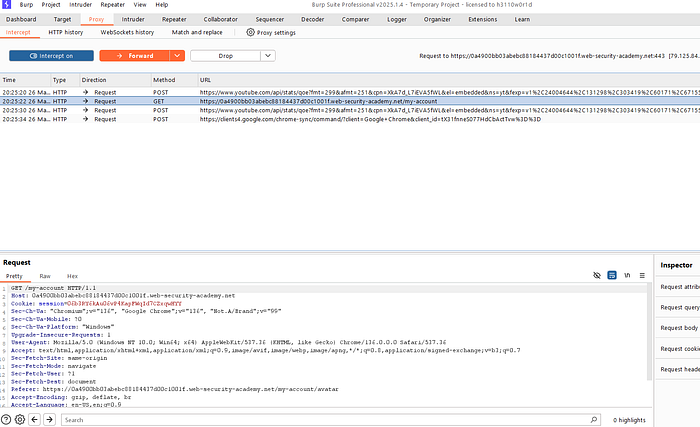Drop the intercepted request

coord(225,56)
